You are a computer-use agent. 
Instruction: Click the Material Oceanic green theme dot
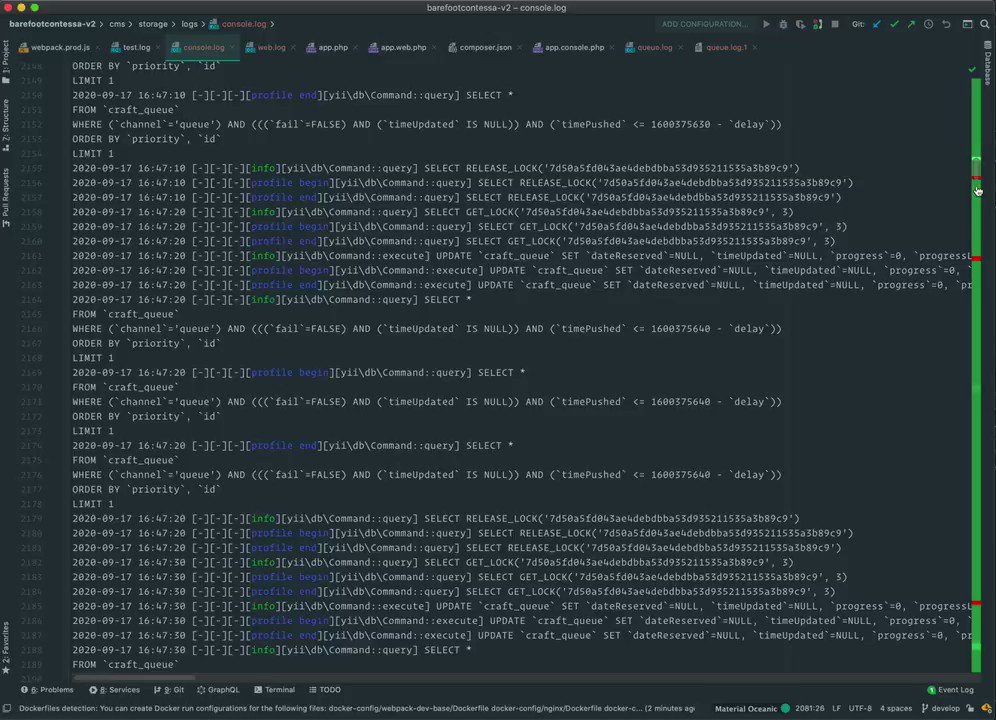click(786, 708)
